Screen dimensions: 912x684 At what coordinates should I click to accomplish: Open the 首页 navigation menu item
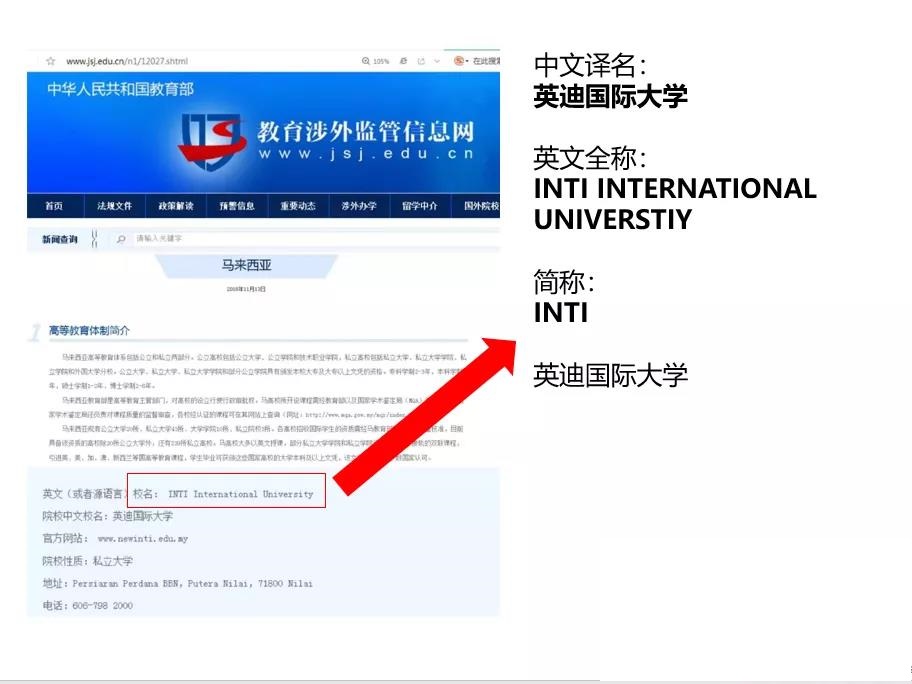(54, 206)
